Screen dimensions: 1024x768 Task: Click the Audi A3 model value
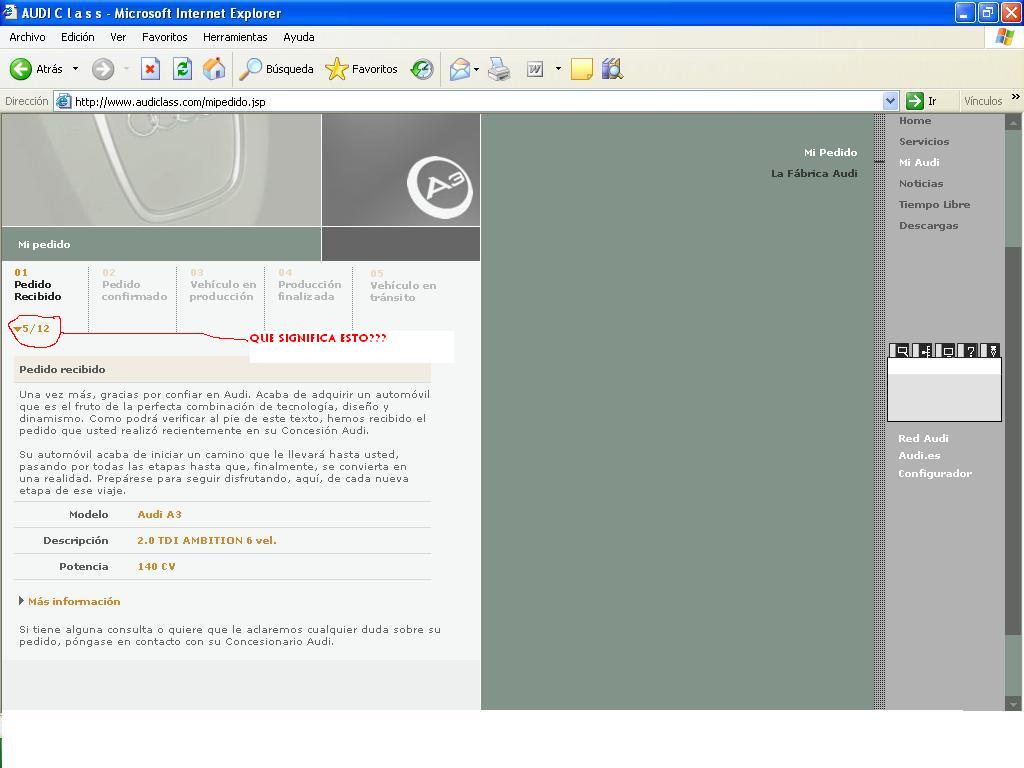click(x=159, y=515)
